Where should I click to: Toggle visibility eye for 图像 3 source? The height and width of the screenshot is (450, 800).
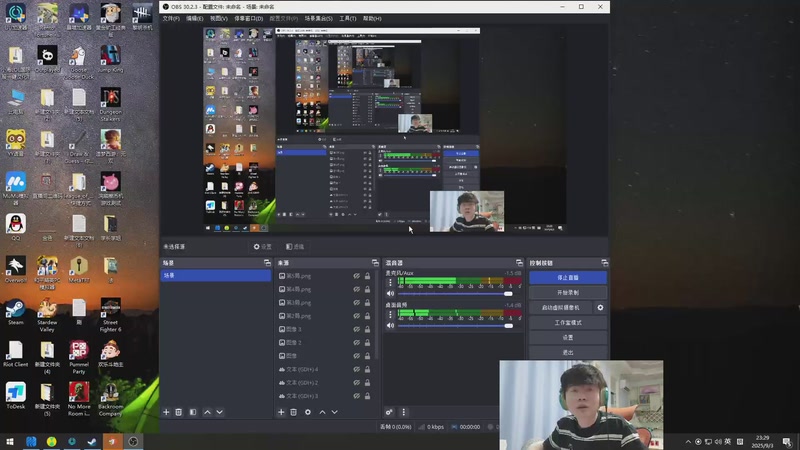(x=357, y=329)
